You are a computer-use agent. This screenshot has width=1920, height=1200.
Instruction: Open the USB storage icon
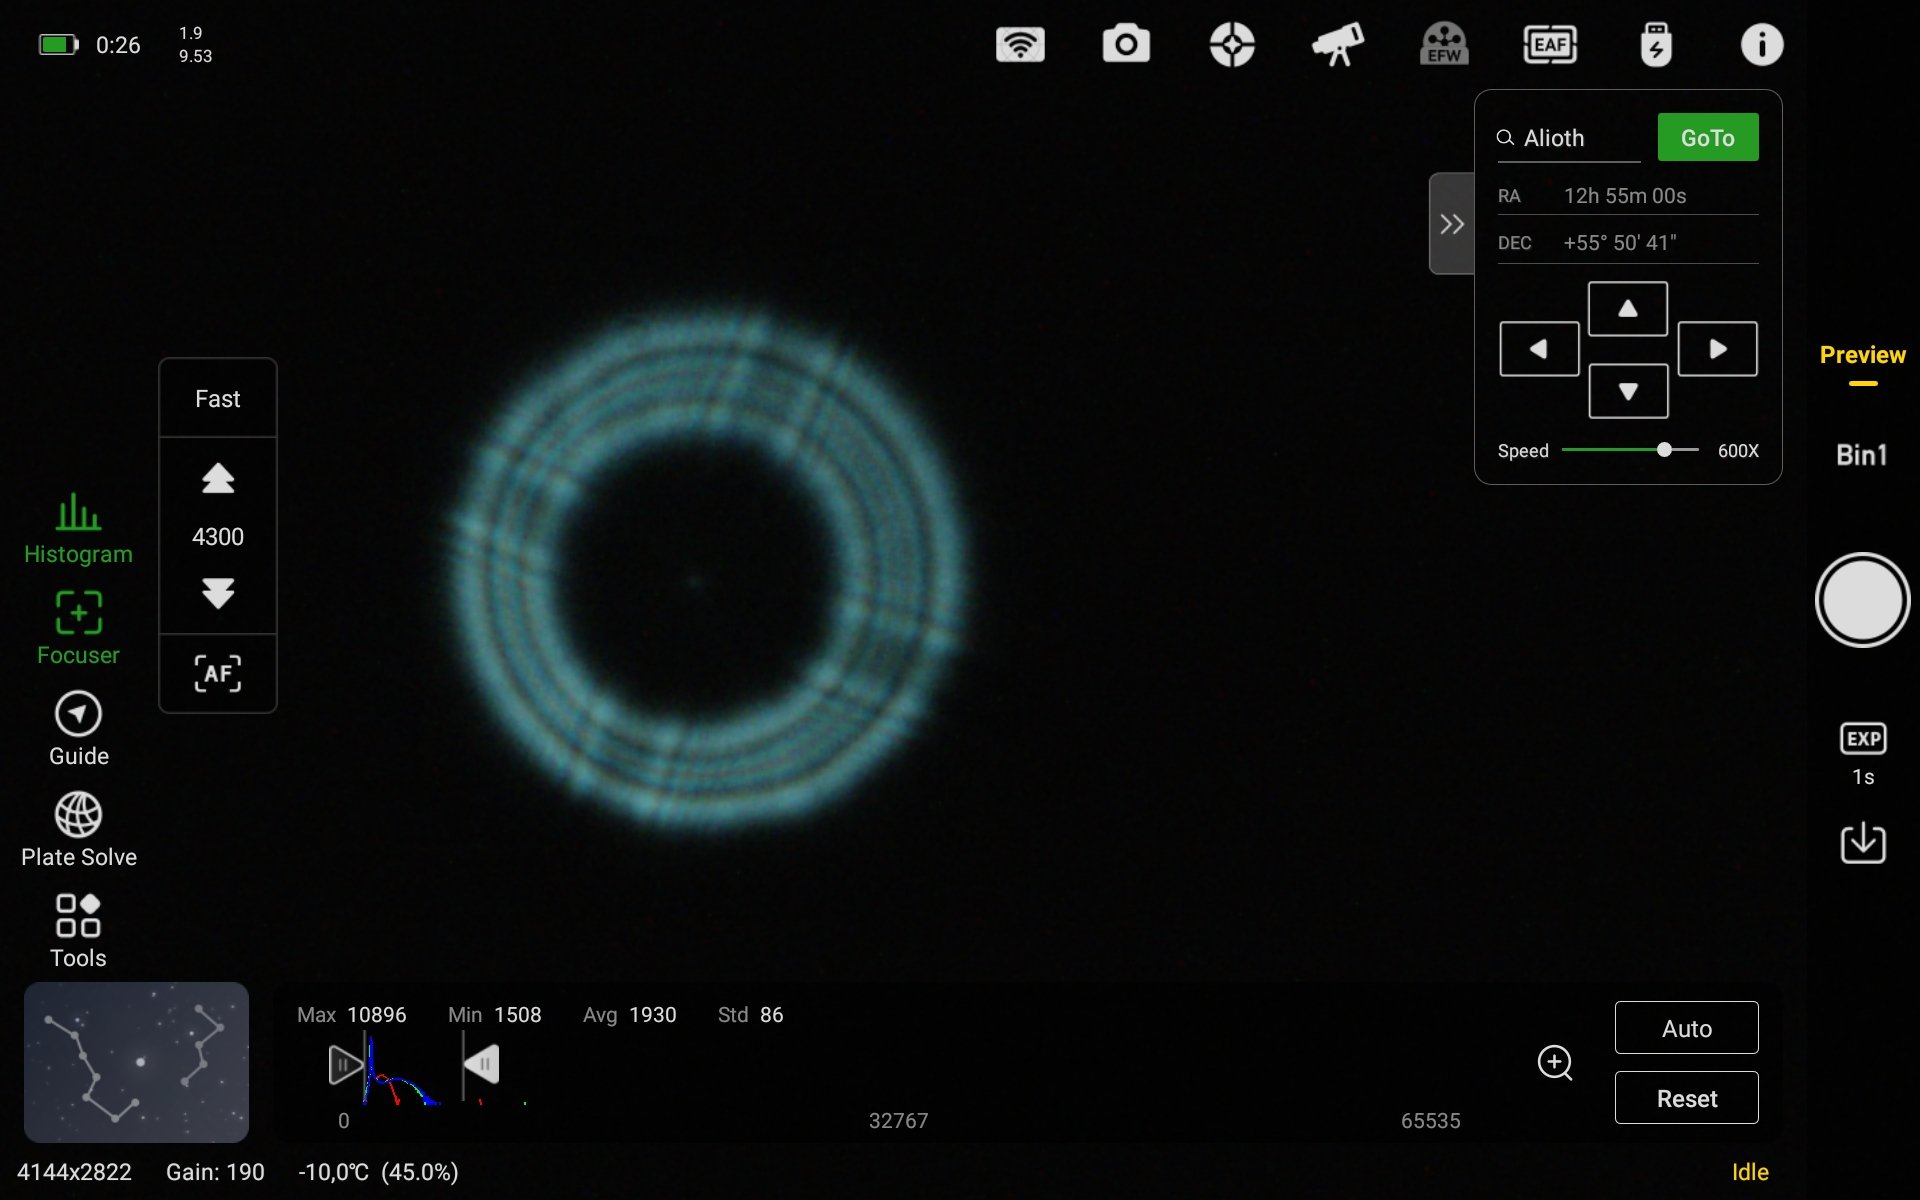coord(1656,45)
